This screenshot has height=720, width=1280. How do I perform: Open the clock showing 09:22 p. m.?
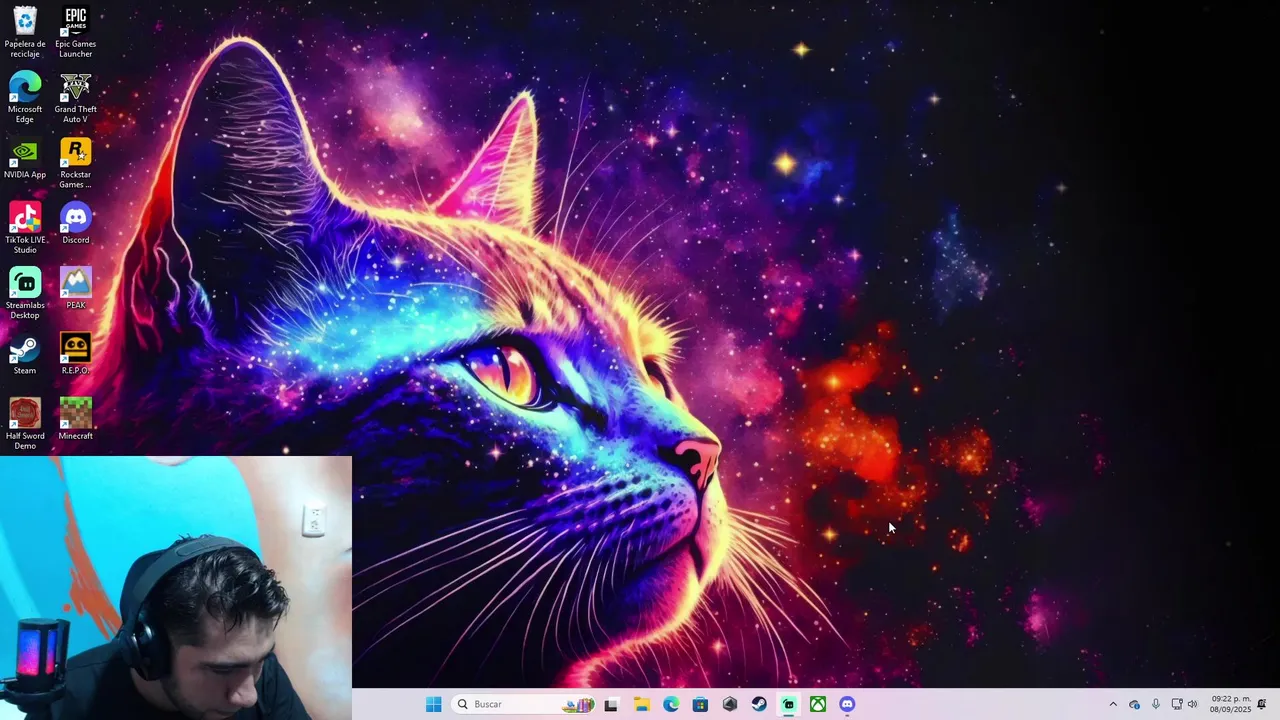(x=1230, y=704)
